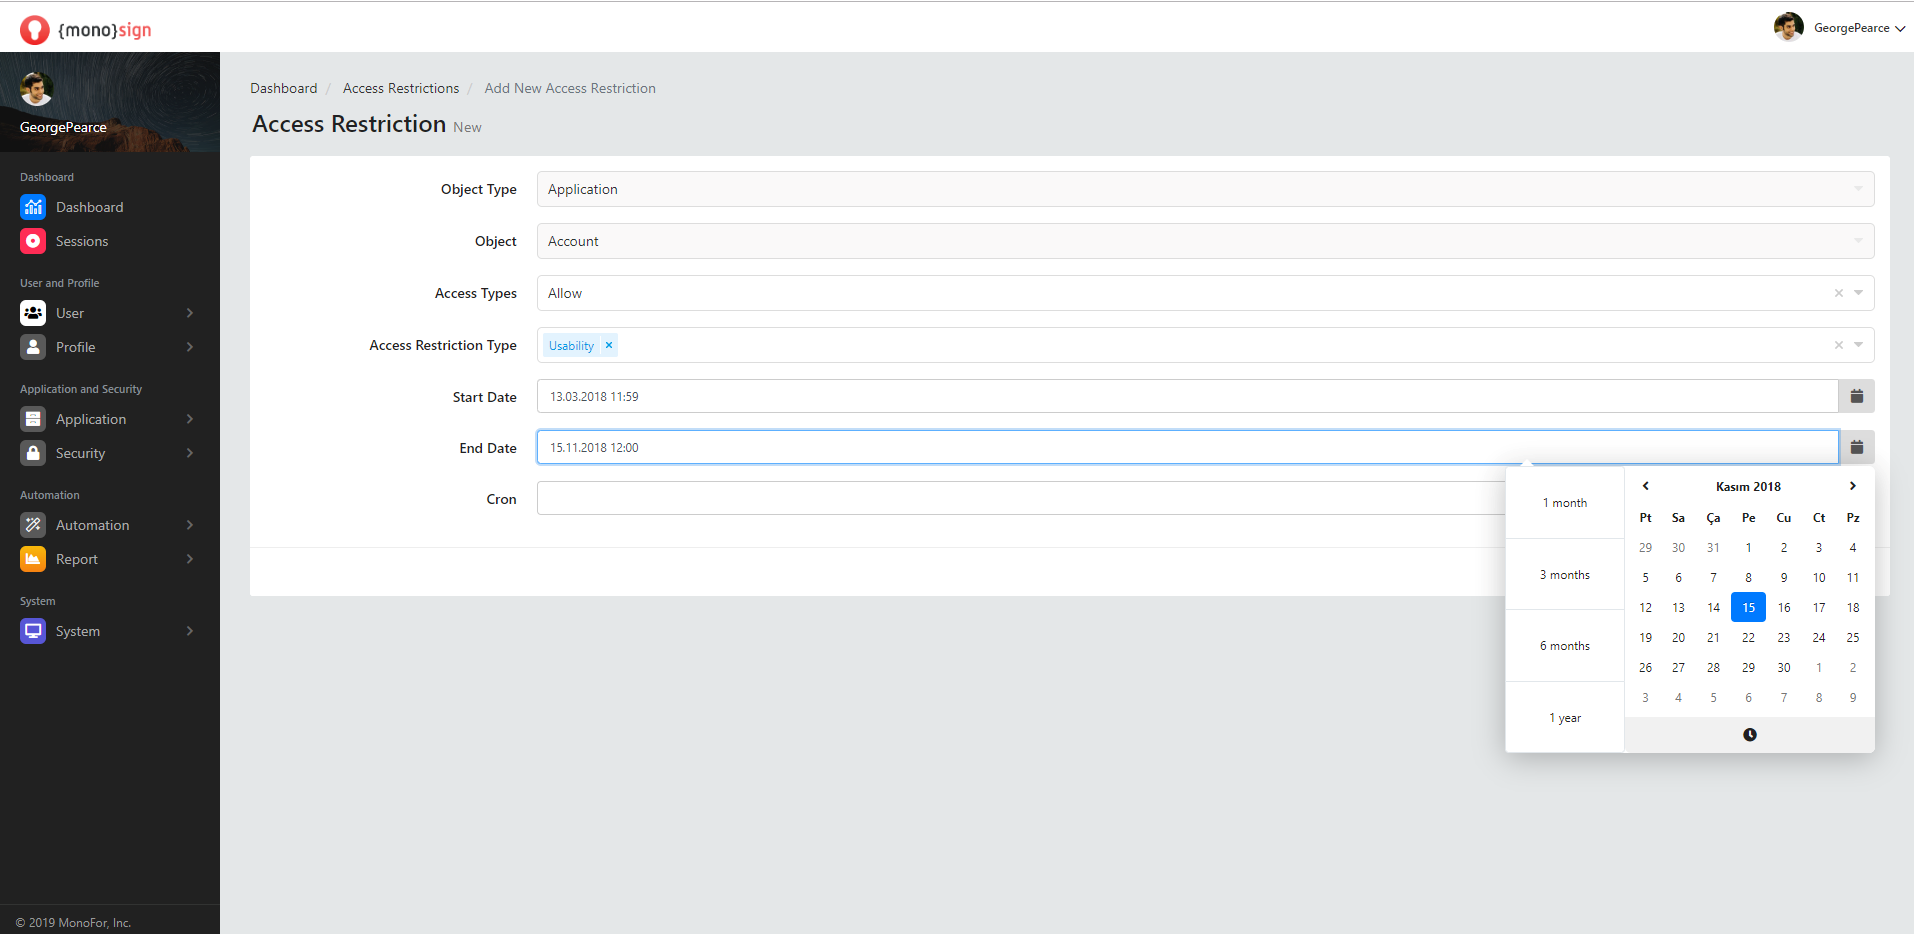
Task: Open the Access Types dropdown
Action: click(x=1858, y=293)
